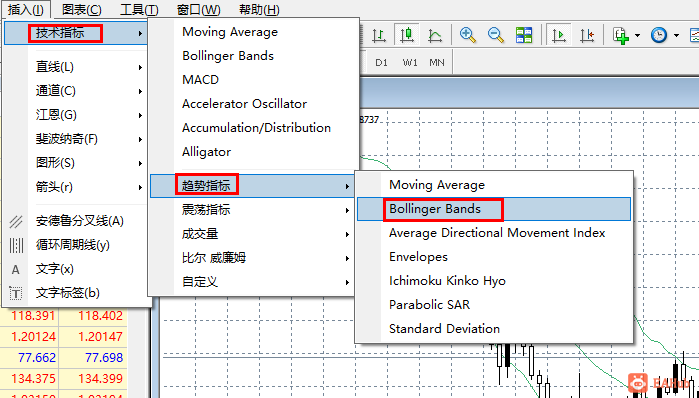Screen dimensions: 699x398
Task: Select the line chart icon
Action: tap(435, 34)
